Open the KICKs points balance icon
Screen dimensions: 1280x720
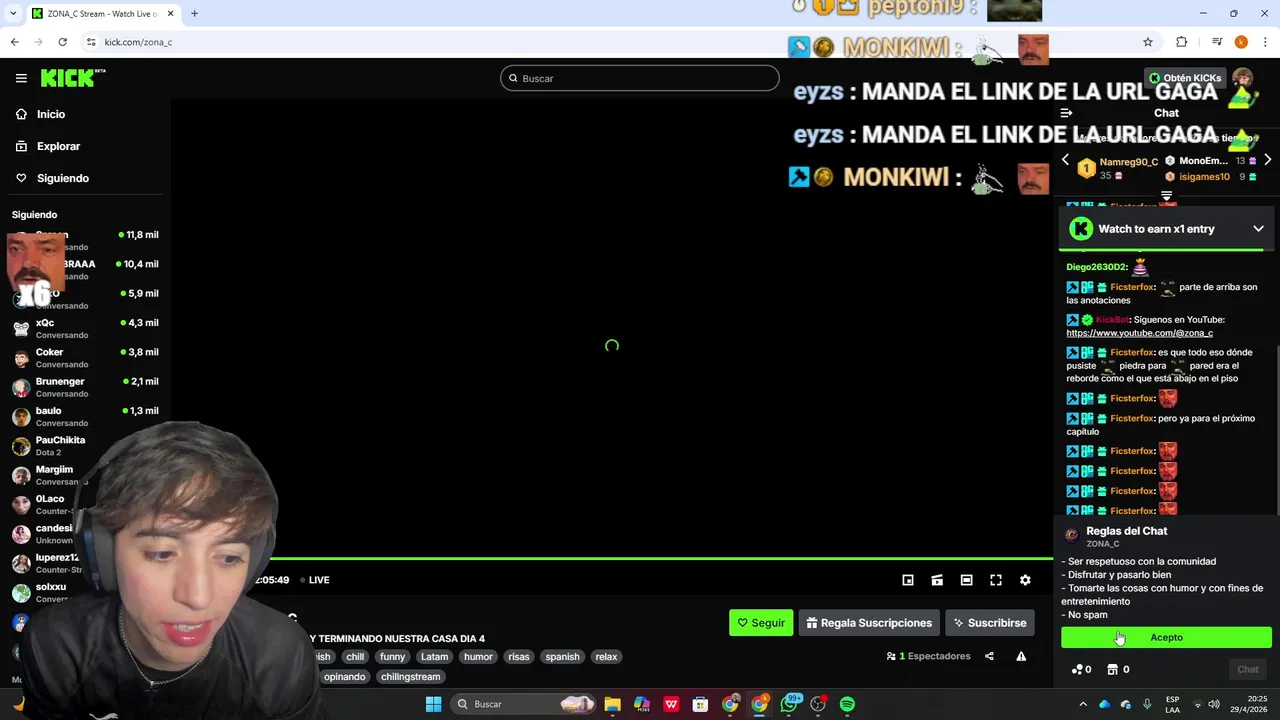[1081, 669]
